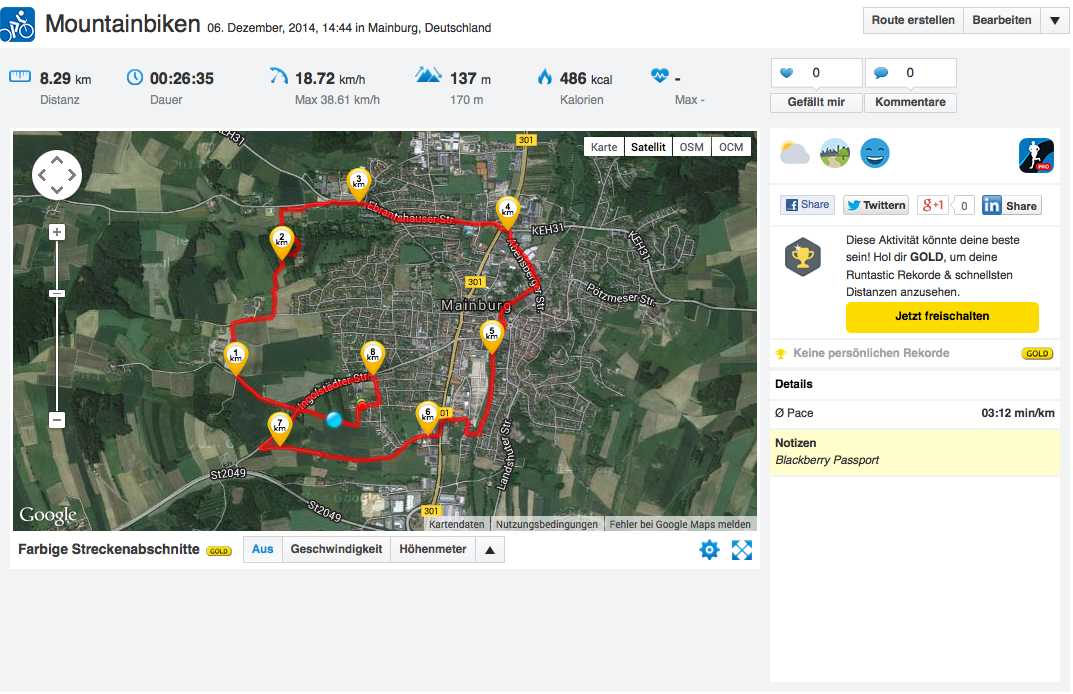
Task: Switch map to OCM view
Action: tap(731, 147)
